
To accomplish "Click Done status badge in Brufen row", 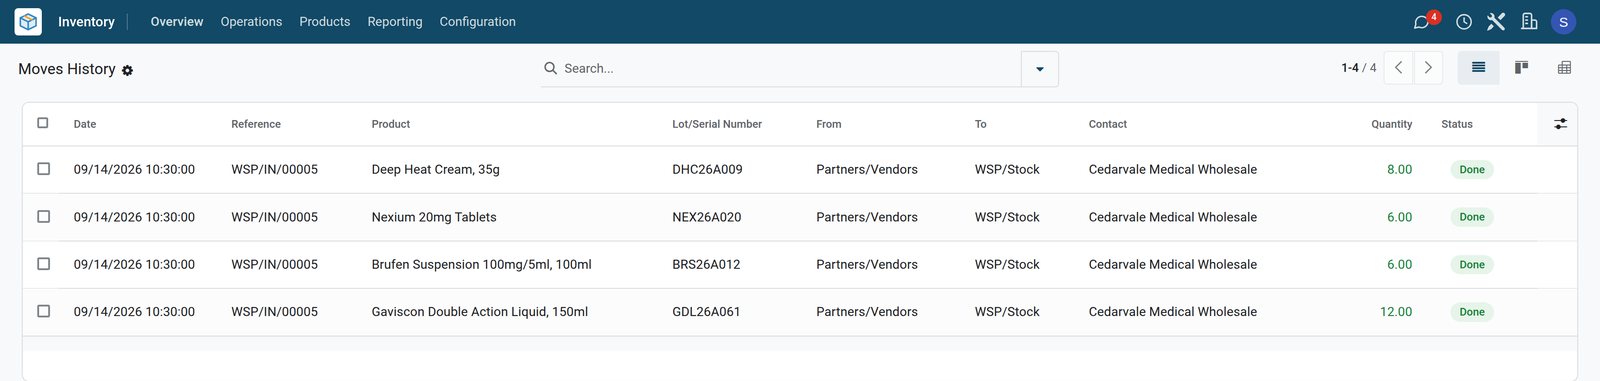I will coord(1472,264).
